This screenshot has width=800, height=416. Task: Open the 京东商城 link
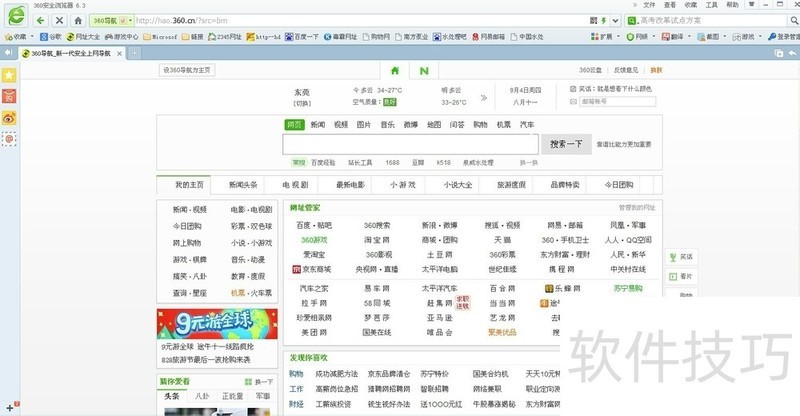[312, 269]
